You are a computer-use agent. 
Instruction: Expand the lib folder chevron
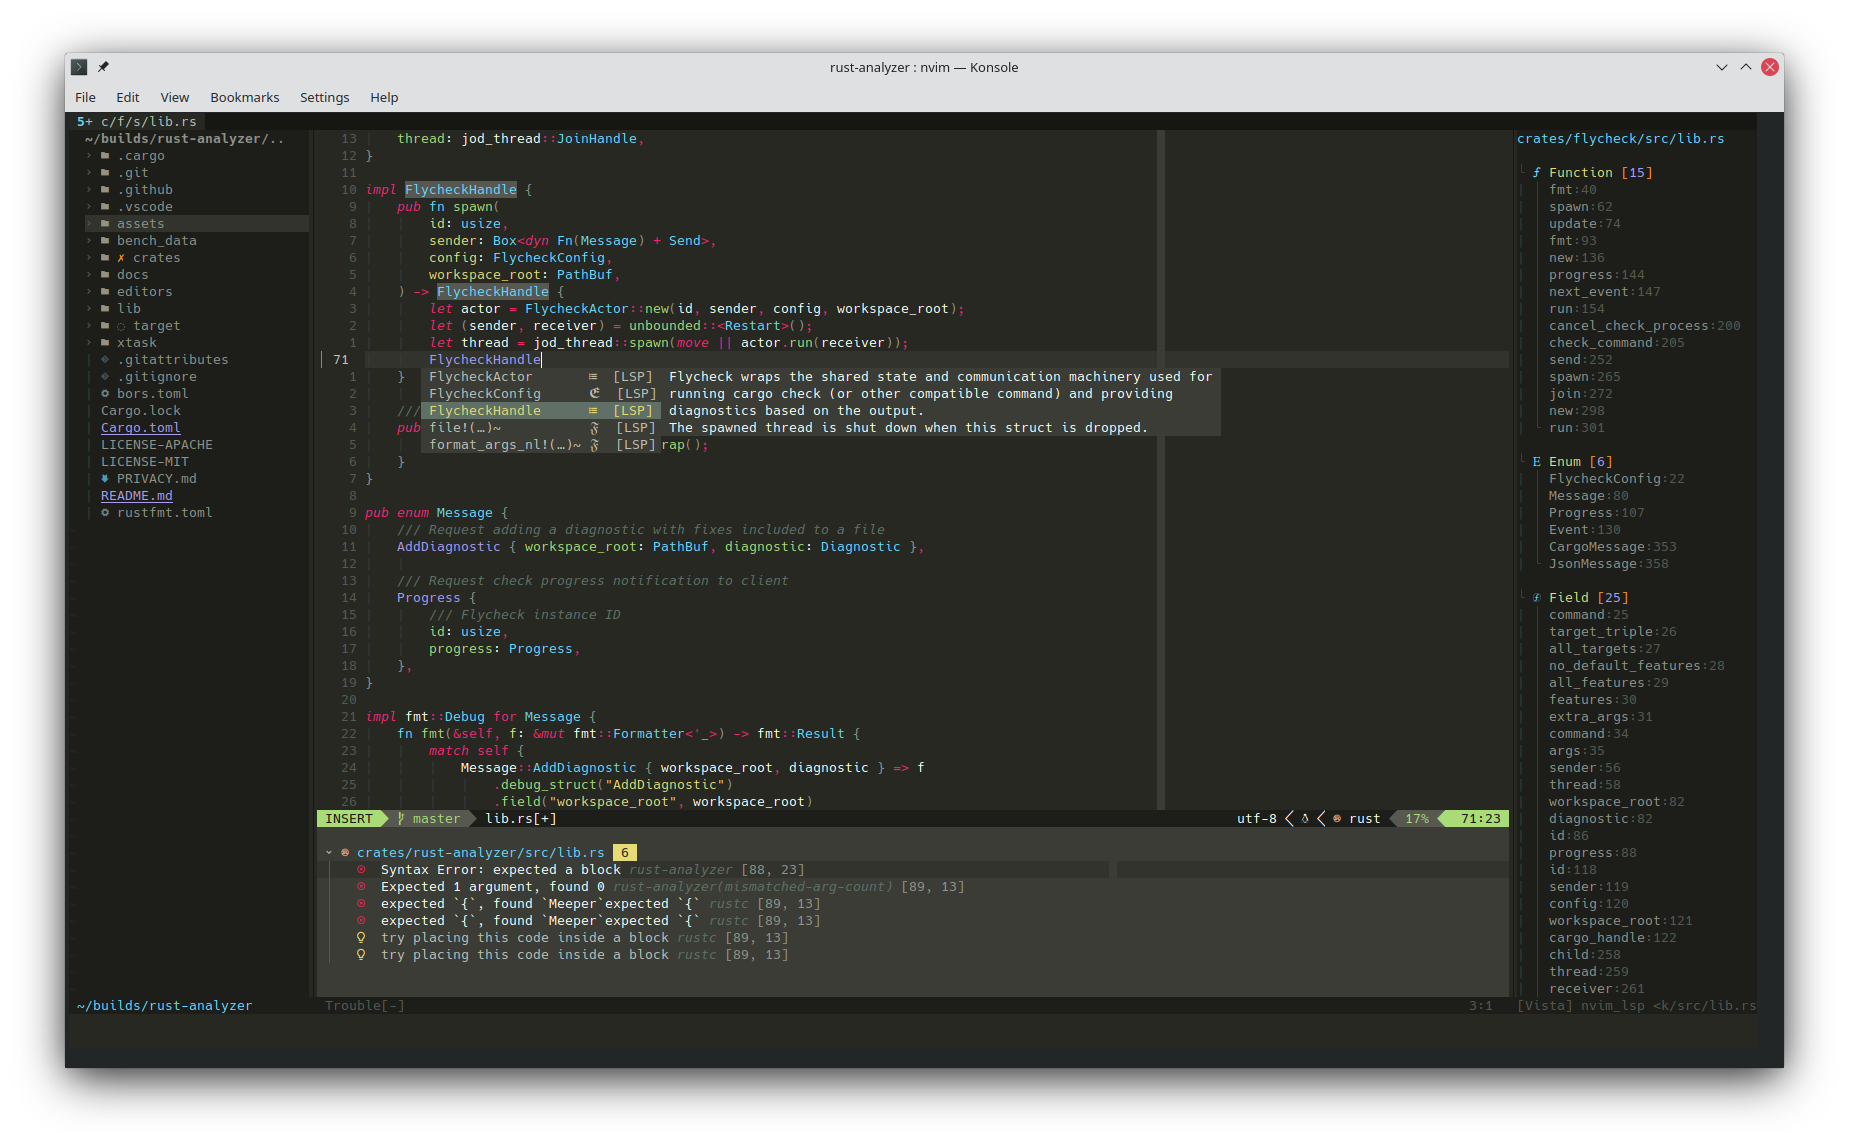pos(89,309)
